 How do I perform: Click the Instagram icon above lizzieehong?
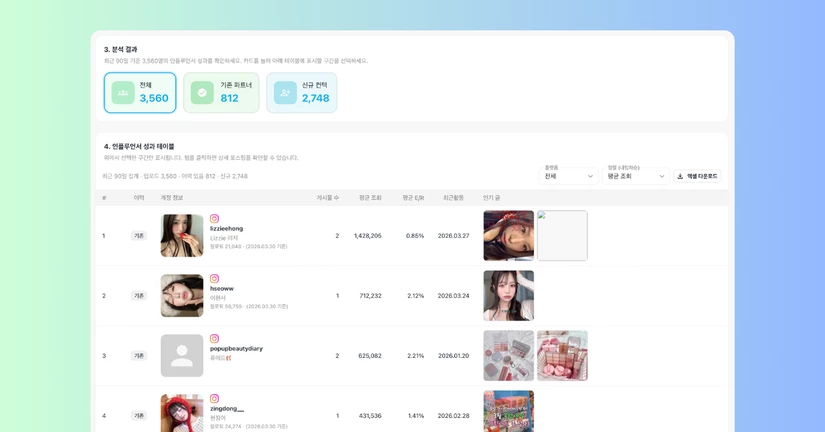pos(214,218)
